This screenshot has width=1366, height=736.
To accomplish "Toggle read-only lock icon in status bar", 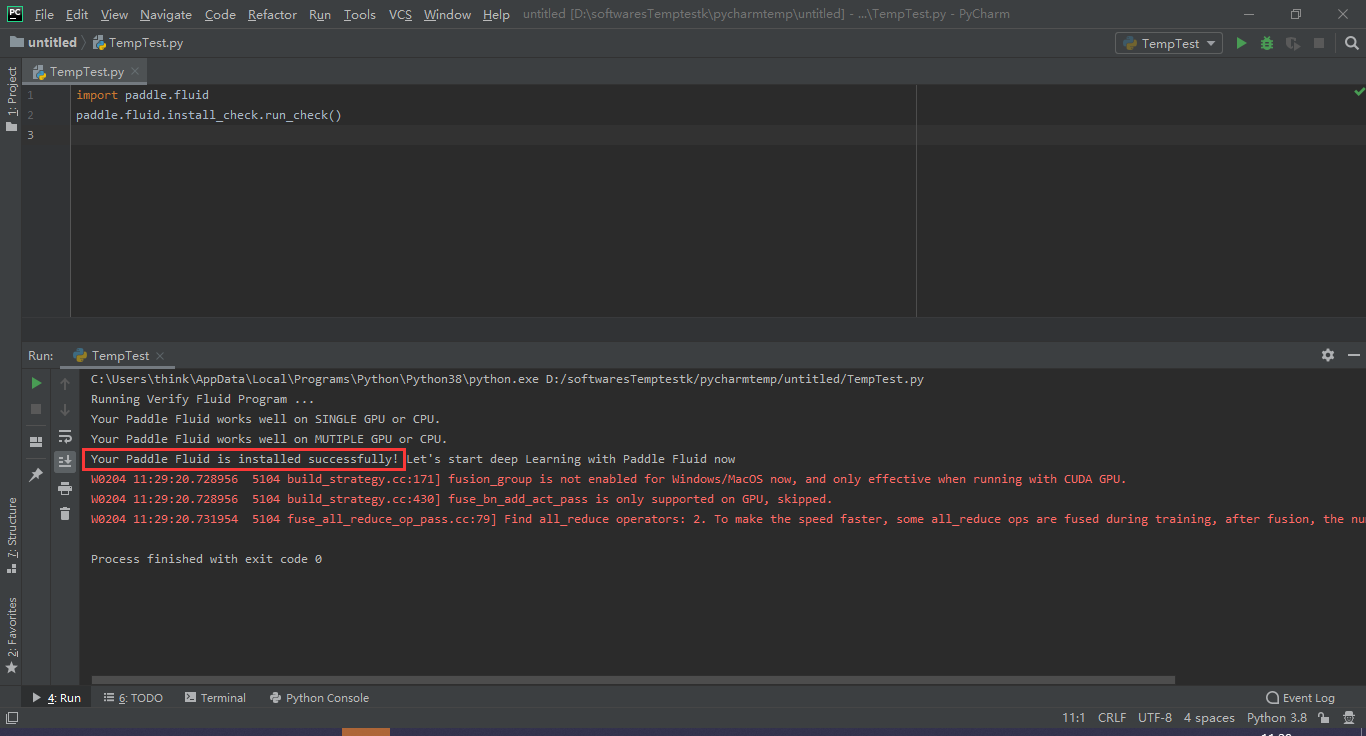I will pos(1324,718).
